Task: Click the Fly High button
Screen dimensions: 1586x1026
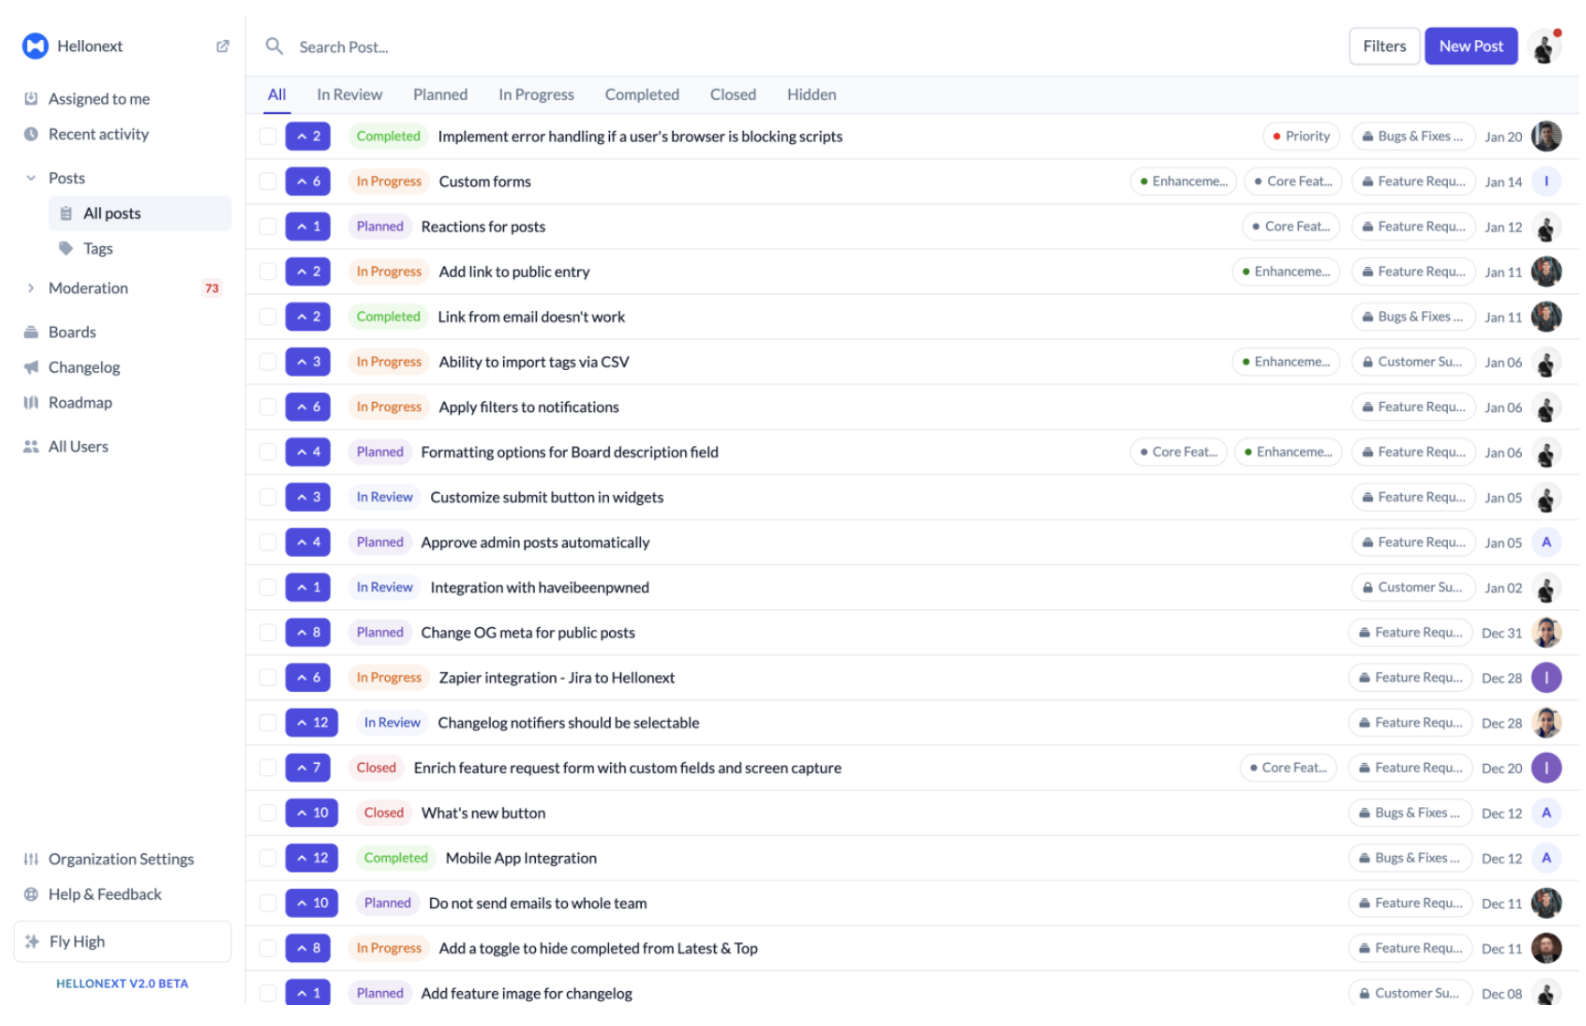Action: (x=122, y=941)
